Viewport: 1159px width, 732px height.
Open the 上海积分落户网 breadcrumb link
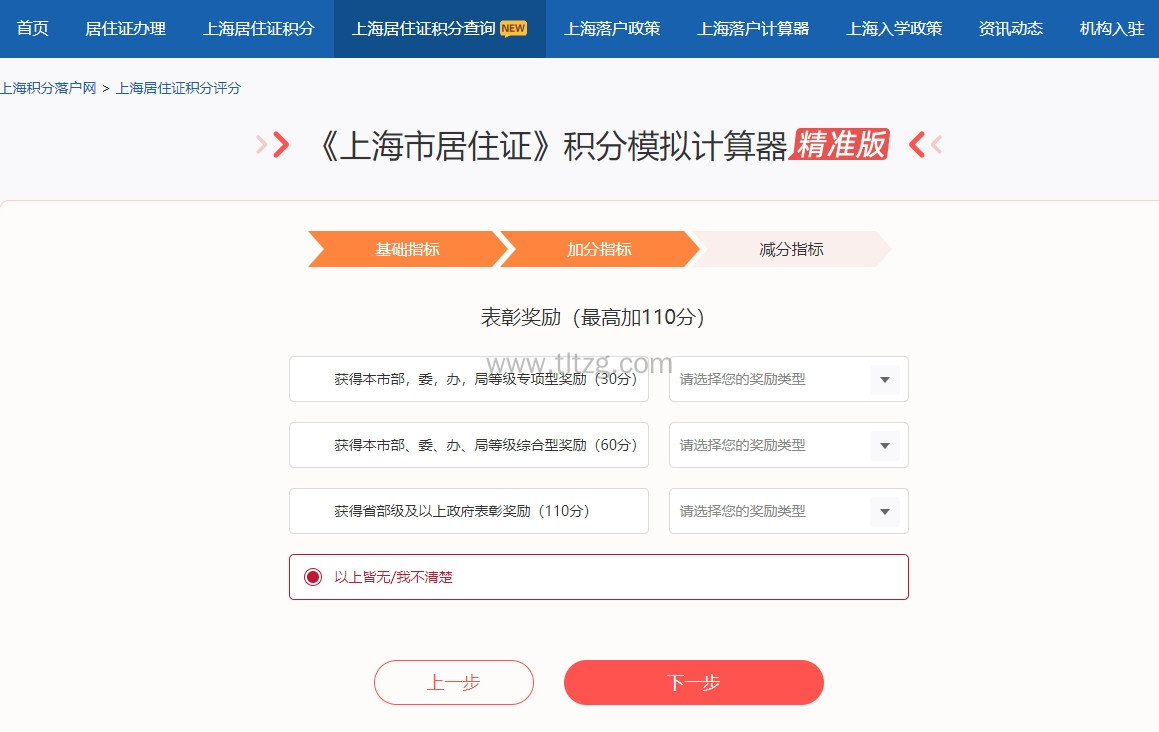click(x=48, y=88)
